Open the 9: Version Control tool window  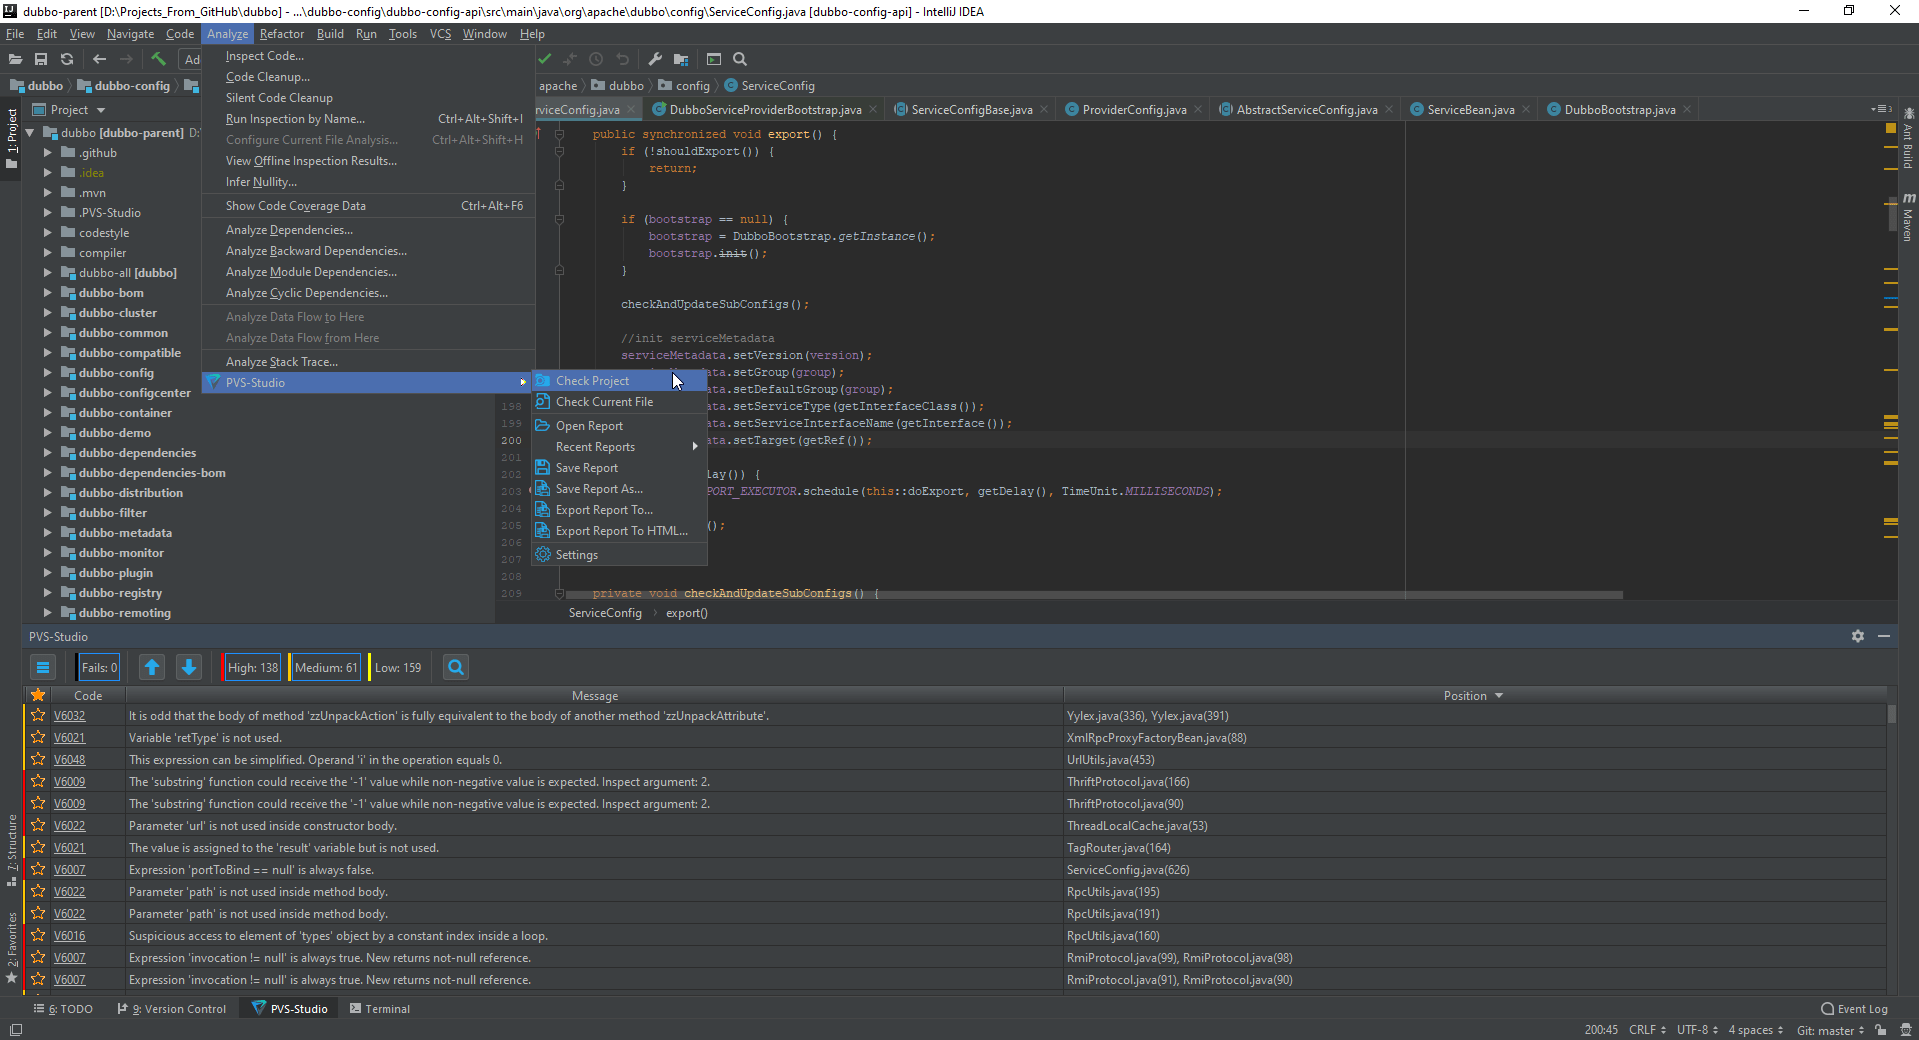172,1009
